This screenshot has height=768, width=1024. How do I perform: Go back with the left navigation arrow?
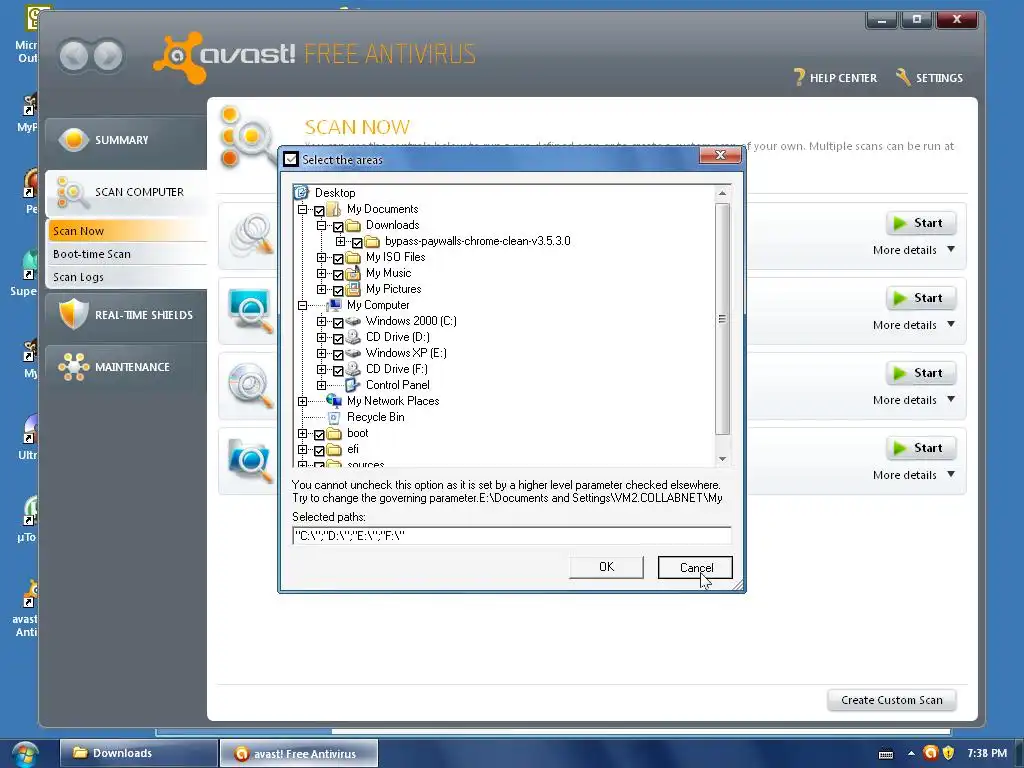coord(74,56)
